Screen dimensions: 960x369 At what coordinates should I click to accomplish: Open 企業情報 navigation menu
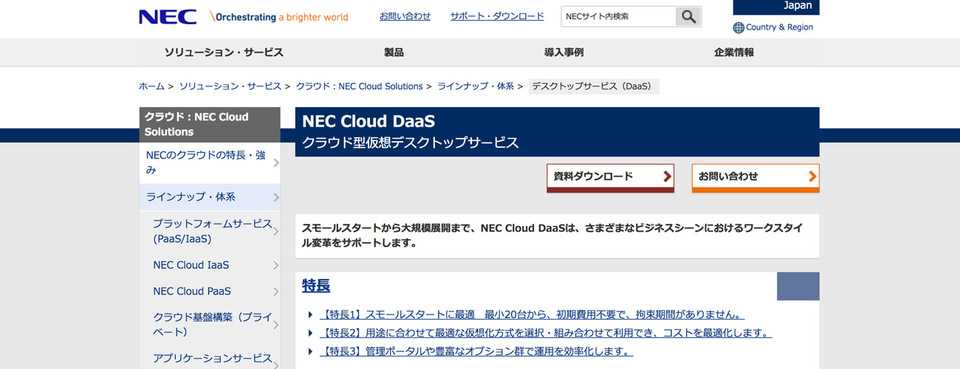[734, 53]
